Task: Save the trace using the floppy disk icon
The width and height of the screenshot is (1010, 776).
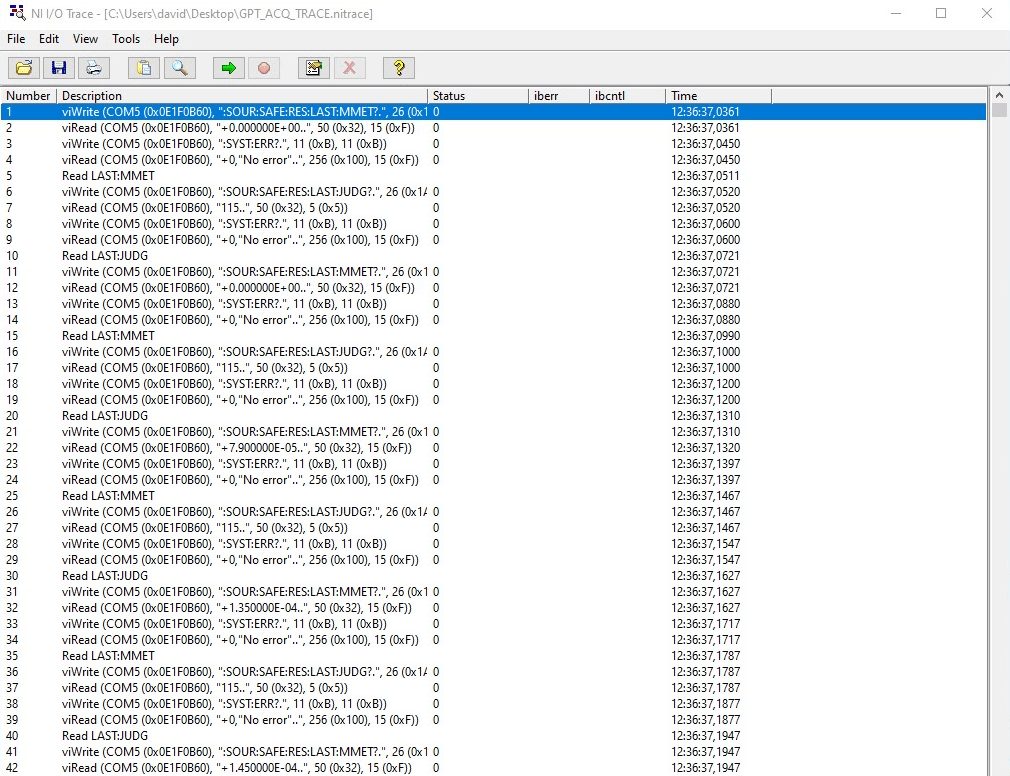Action: (59, 68)
